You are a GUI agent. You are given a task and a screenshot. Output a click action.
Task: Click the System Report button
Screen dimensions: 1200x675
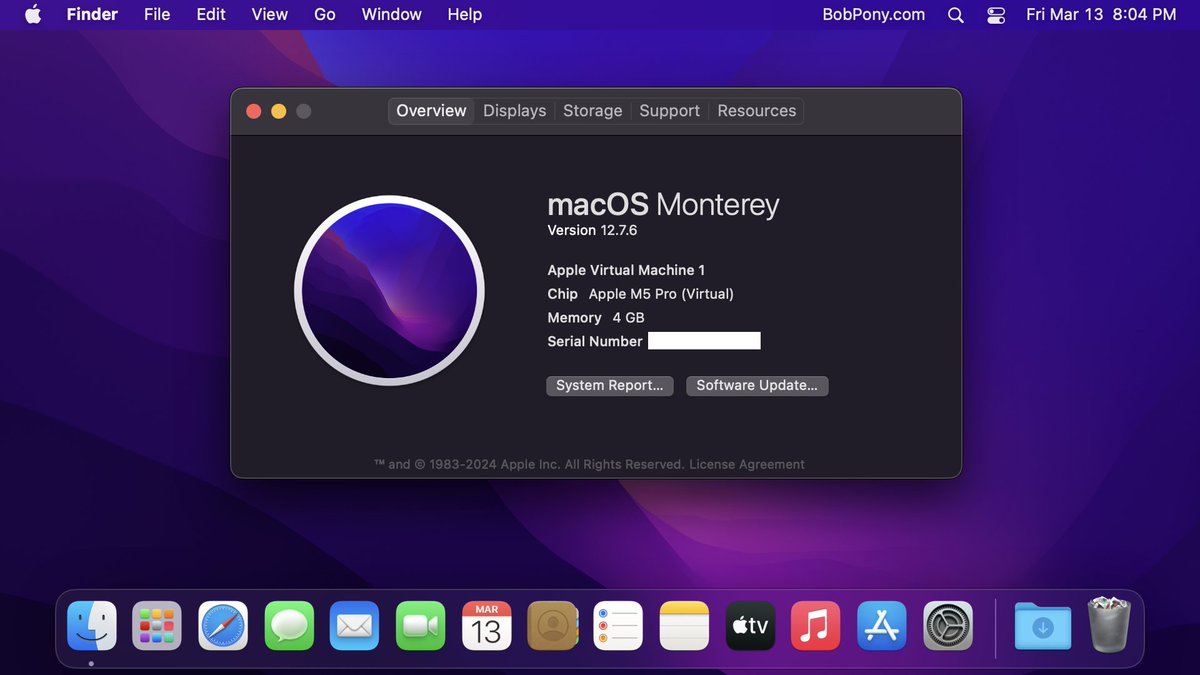[x=610, y=385]
